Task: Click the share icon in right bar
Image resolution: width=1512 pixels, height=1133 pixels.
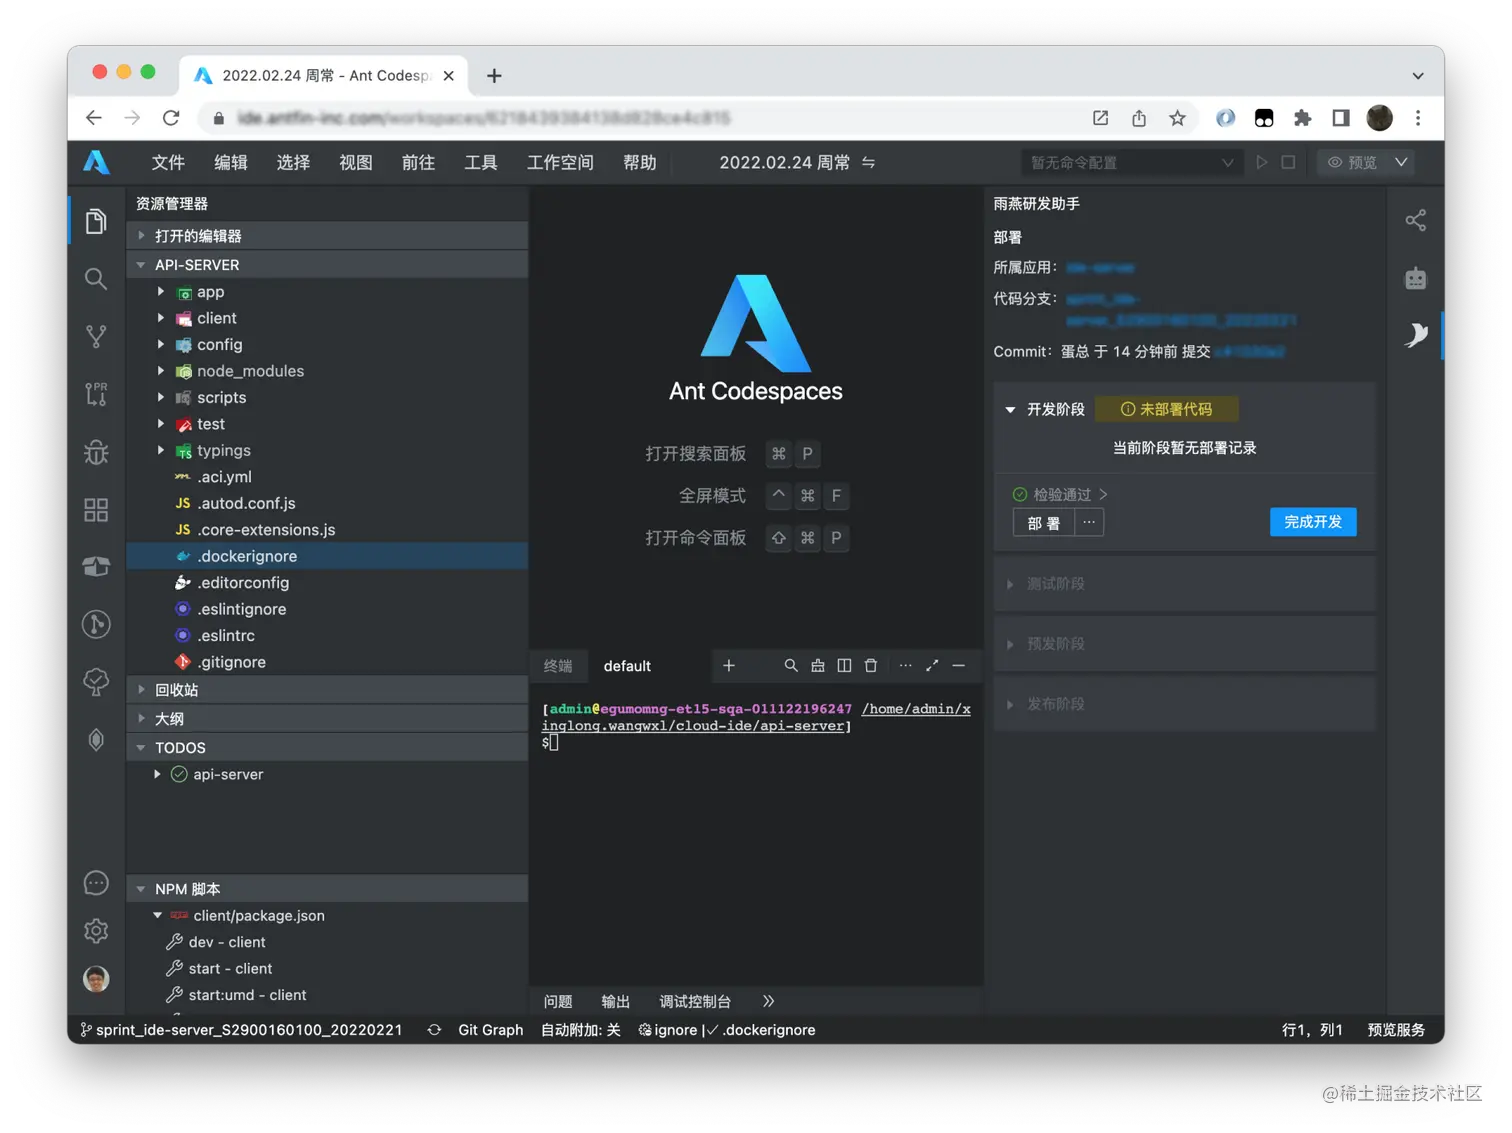Action: (1416, 220)
